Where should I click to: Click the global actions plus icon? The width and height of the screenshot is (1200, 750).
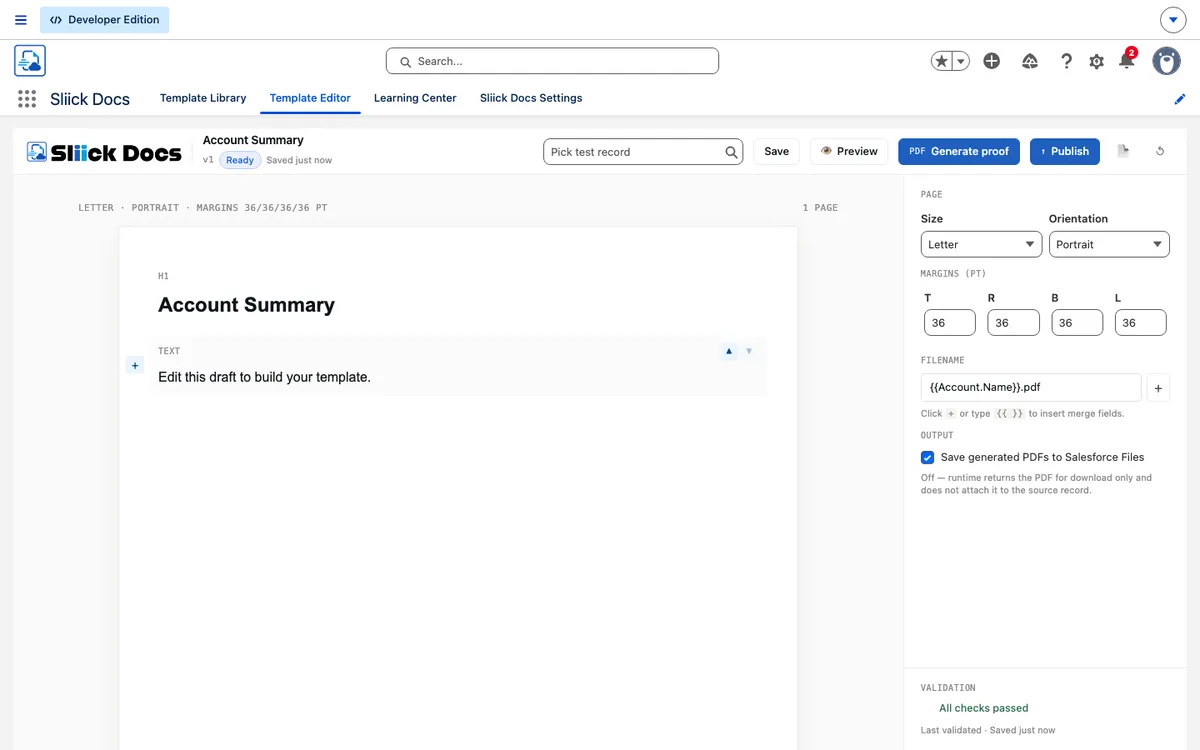pyautogui.click(x=992, y=61)
